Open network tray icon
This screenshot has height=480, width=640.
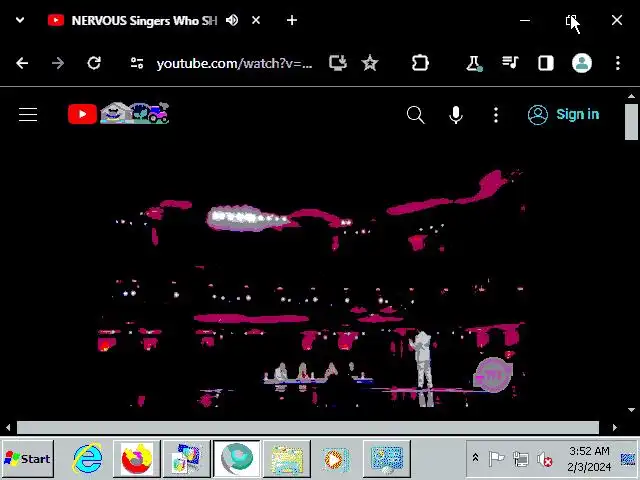tap(521, 460)
